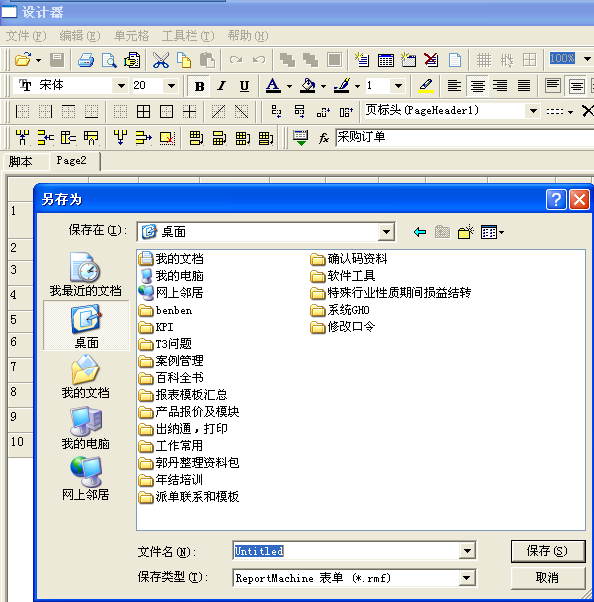Image resolution: width=594 pixels, height=602 pixels.
Task: Expand the 文件名 dropdown arrow
Action: coord(467,551)
